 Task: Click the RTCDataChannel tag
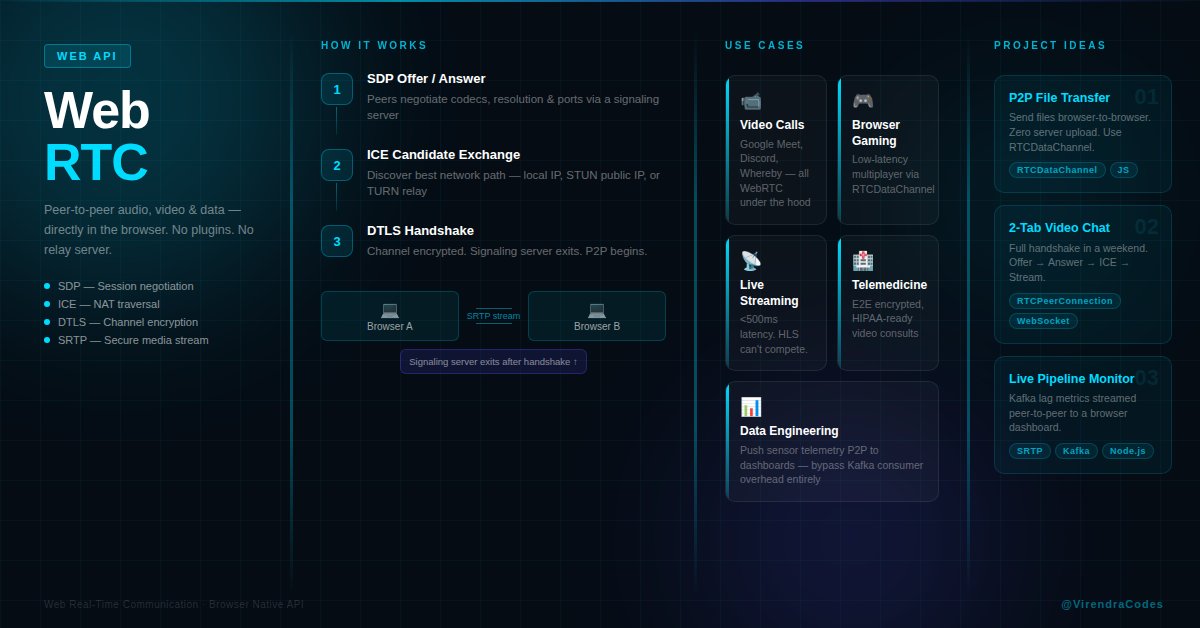1057,170
